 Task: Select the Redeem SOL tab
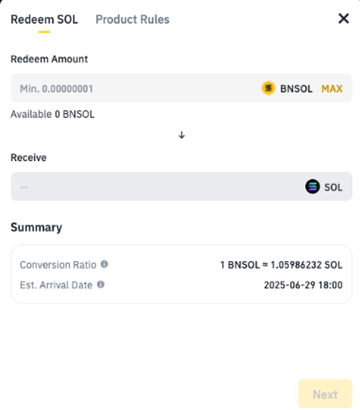(x=44, y=19)
